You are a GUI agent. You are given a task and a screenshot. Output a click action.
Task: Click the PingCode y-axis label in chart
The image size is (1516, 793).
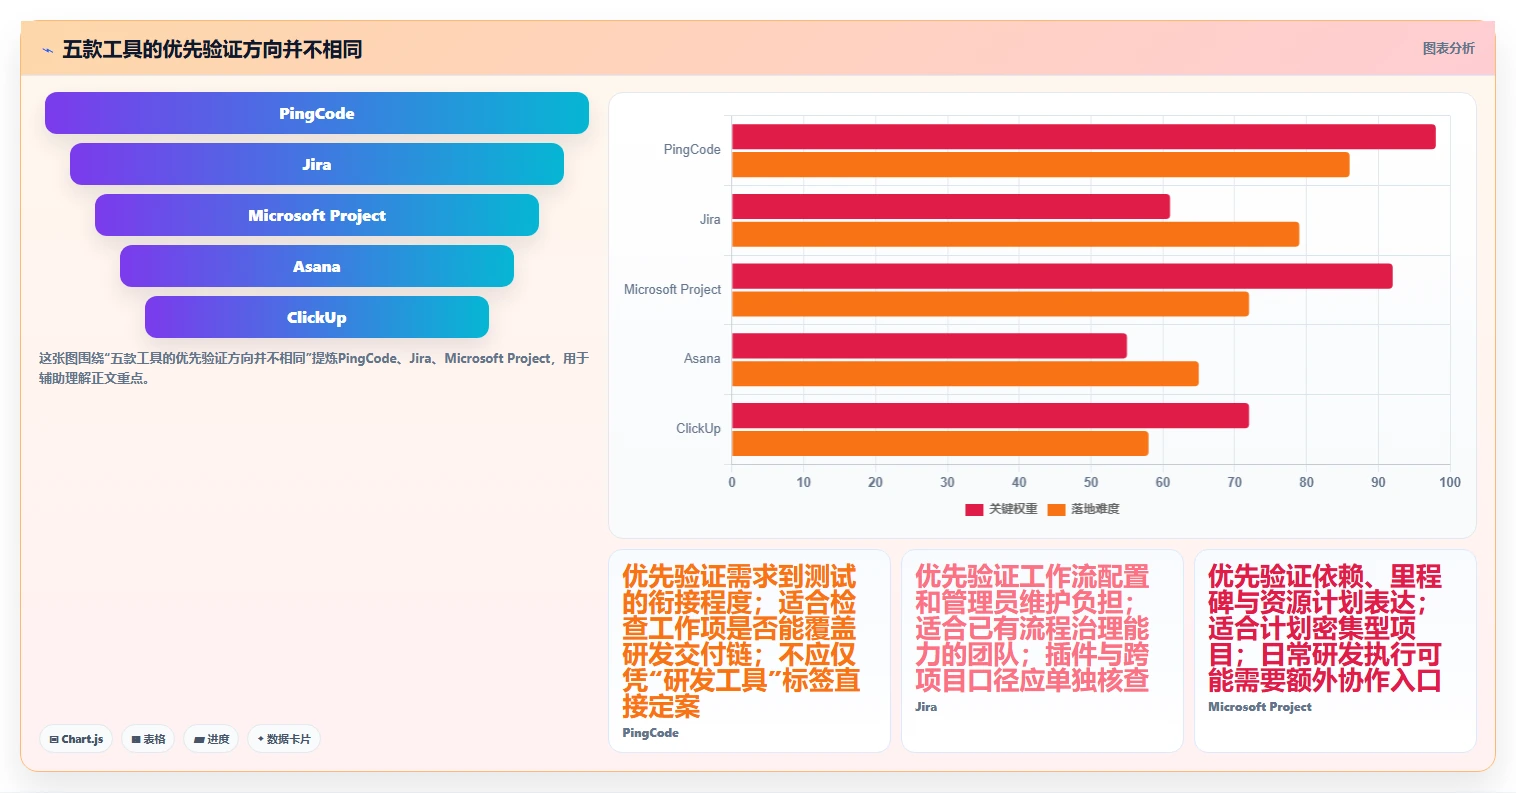click(692, 150)
